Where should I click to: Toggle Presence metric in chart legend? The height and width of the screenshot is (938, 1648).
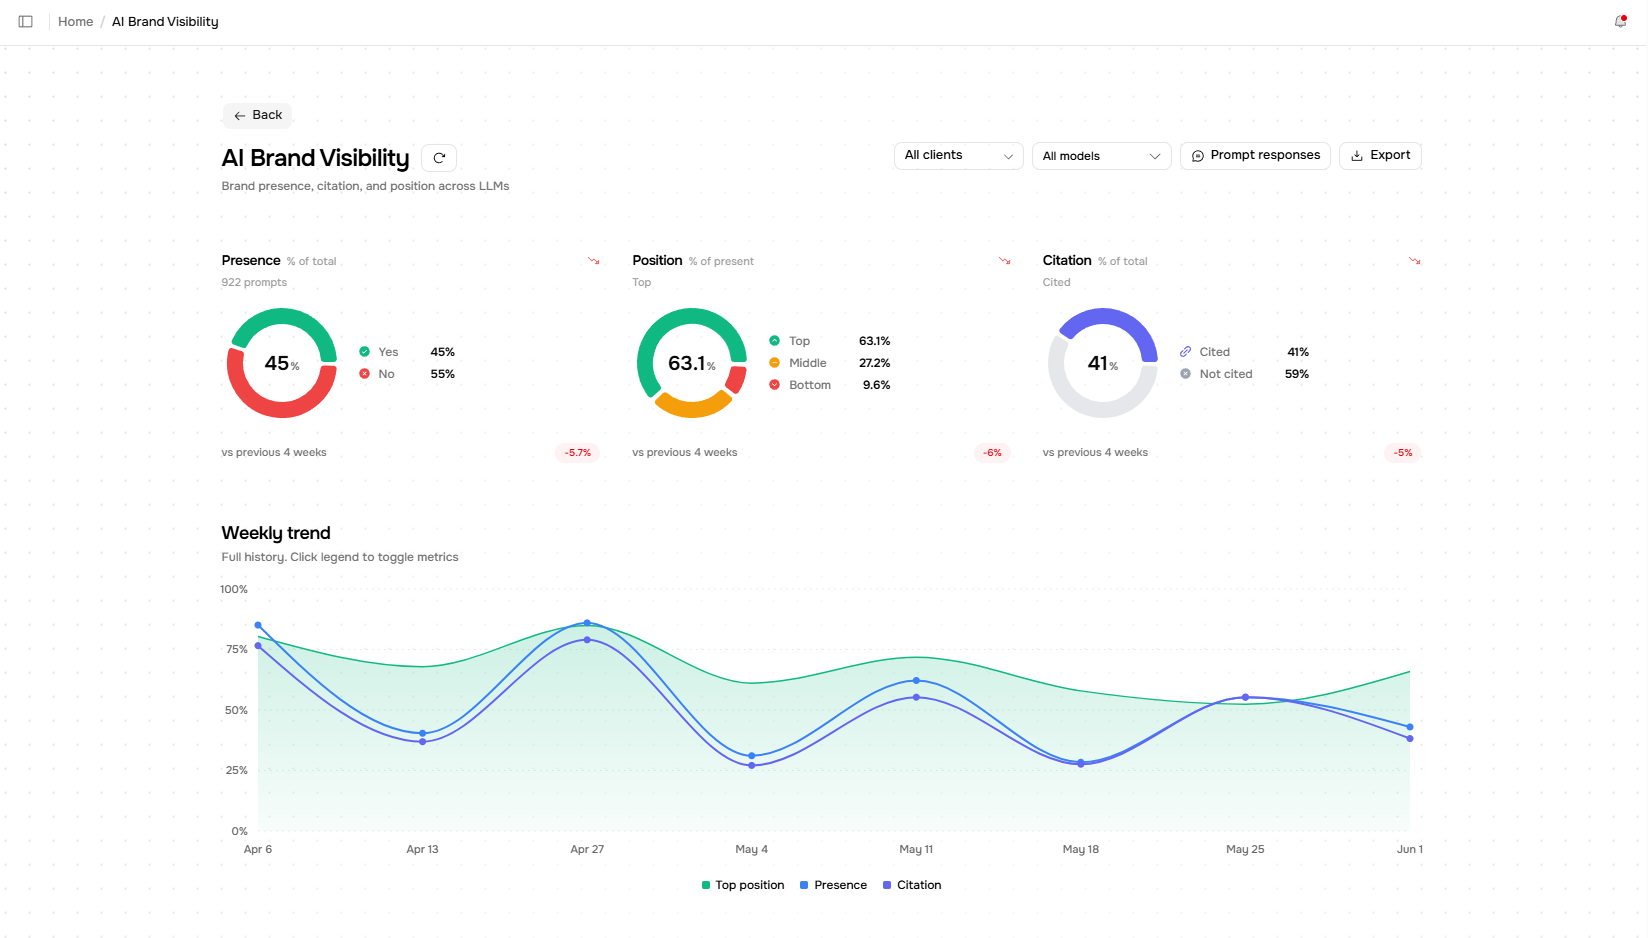833,885
